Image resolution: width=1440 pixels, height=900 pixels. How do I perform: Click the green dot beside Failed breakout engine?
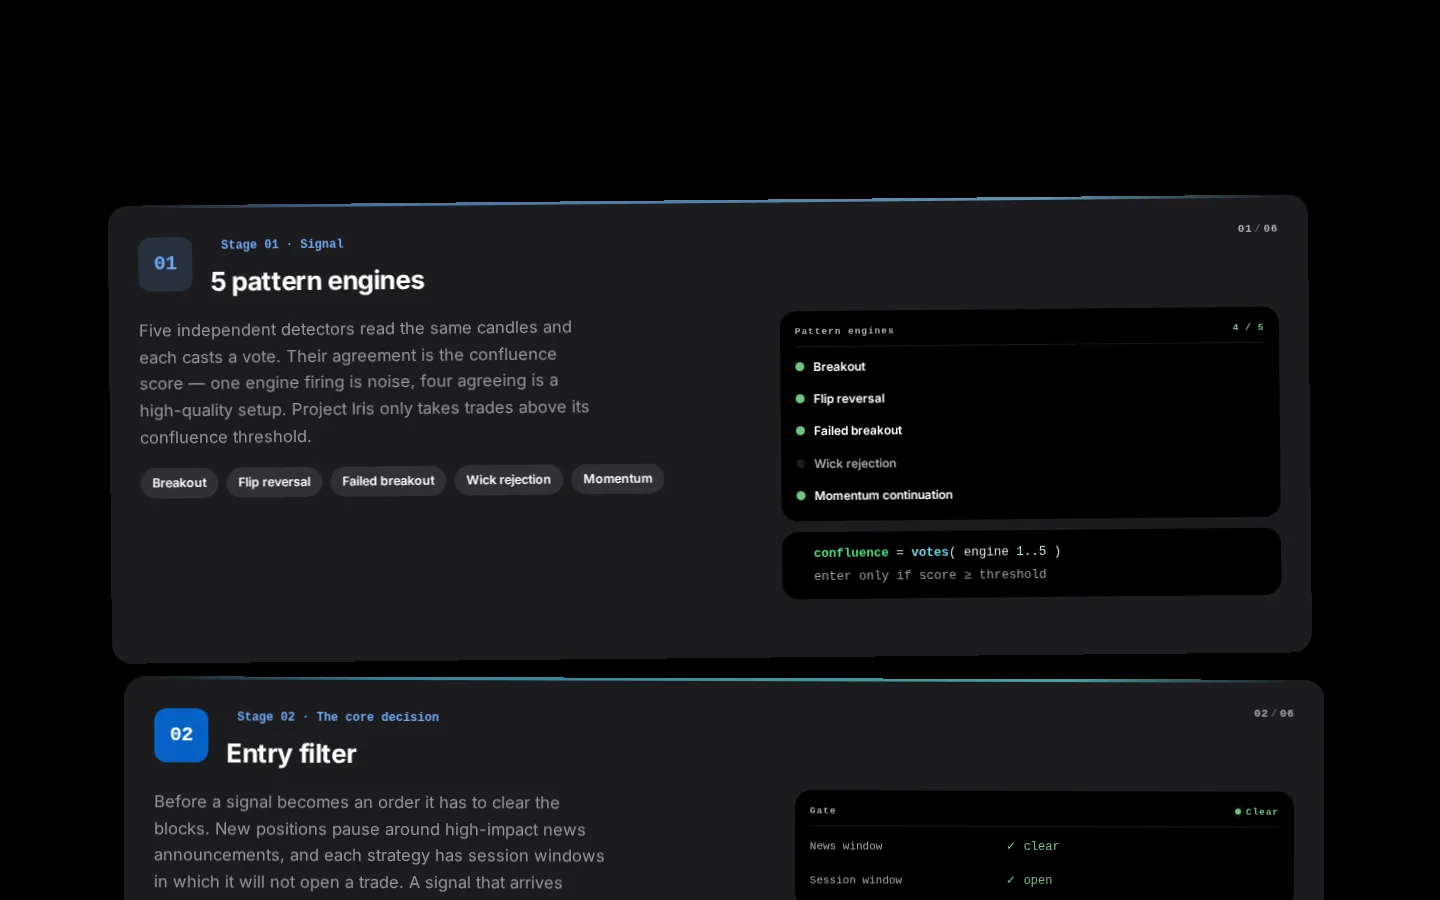coord(800,431)
